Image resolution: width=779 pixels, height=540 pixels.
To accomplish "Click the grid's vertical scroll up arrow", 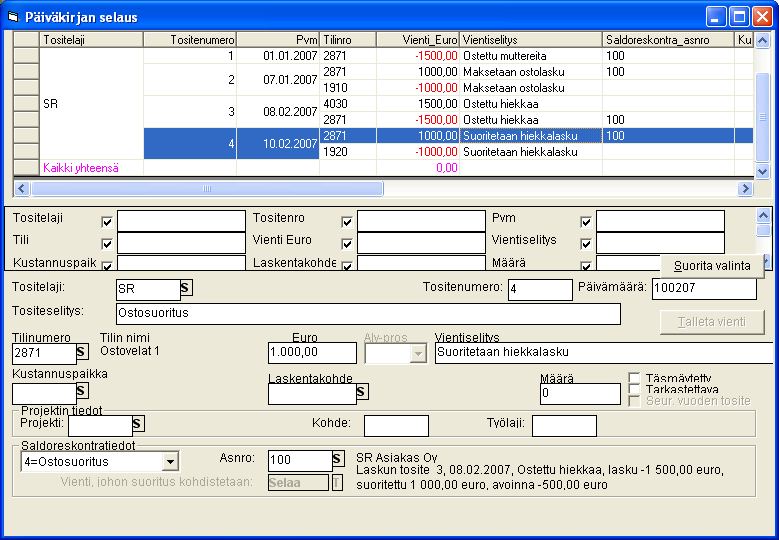I will (x=763, y=40).
